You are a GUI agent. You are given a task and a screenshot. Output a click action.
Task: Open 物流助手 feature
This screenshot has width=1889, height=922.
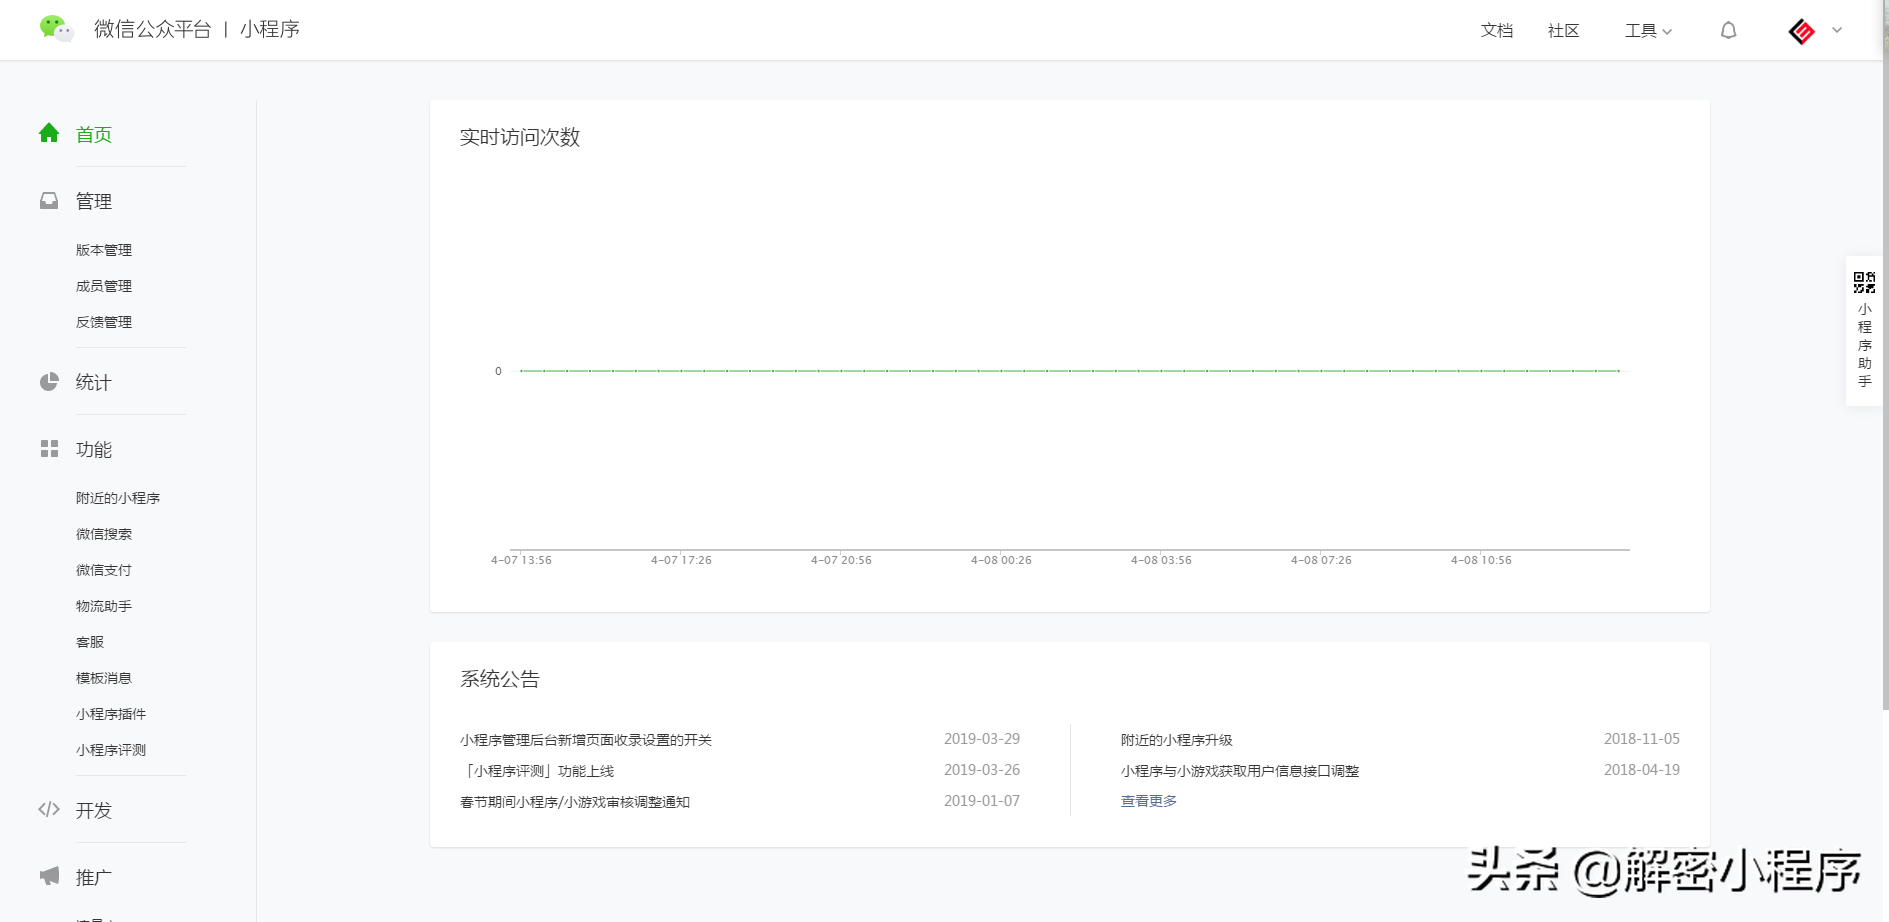104,606
